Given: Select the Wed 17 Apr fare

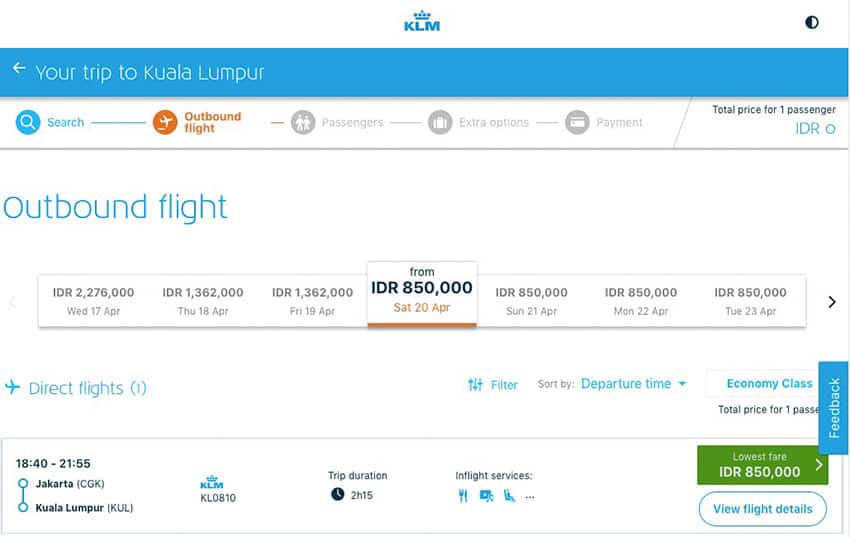Looking at the screenshot, I should click(93, 301).
